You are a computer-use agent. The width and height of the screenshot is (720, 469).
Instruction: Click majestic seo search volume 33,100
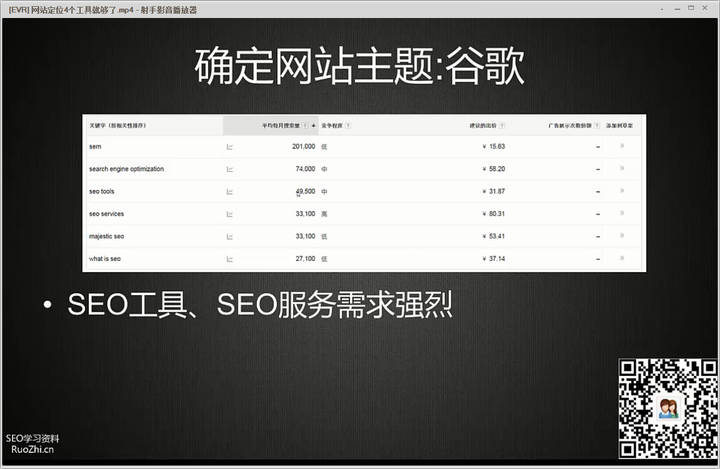305,237
